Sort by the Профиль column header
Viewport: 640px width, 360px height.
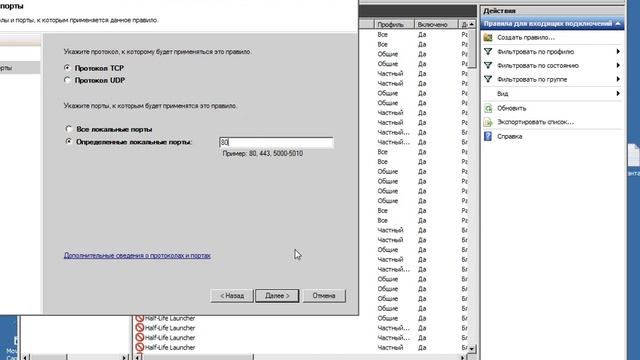coord(394,24)
